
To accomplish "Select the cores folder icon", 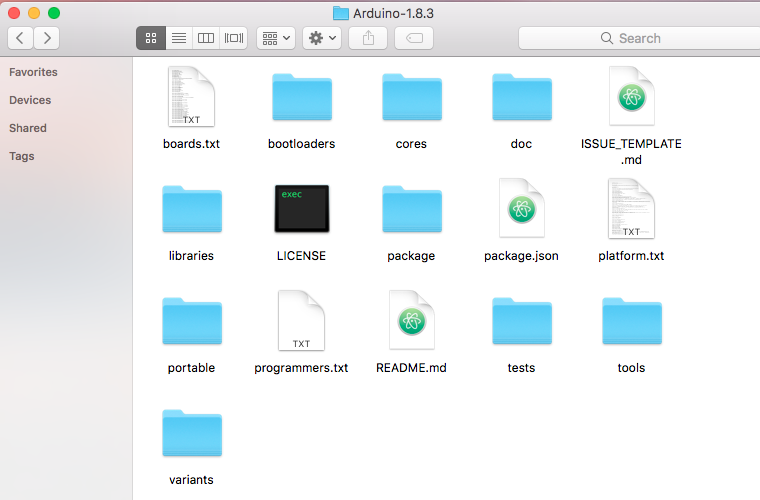I will click(412, 97).
